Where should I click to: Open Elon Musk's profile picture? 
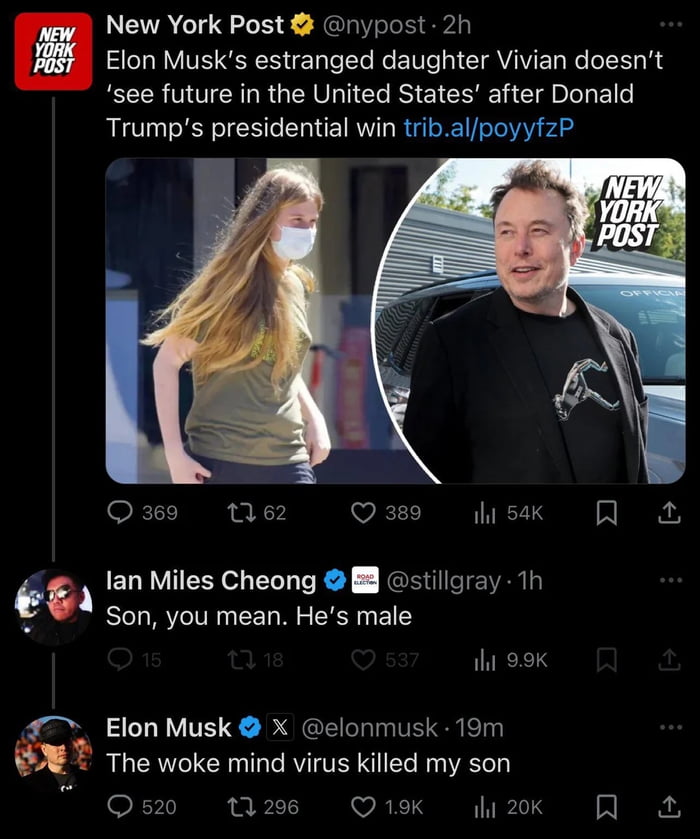(x=53, y=754)
